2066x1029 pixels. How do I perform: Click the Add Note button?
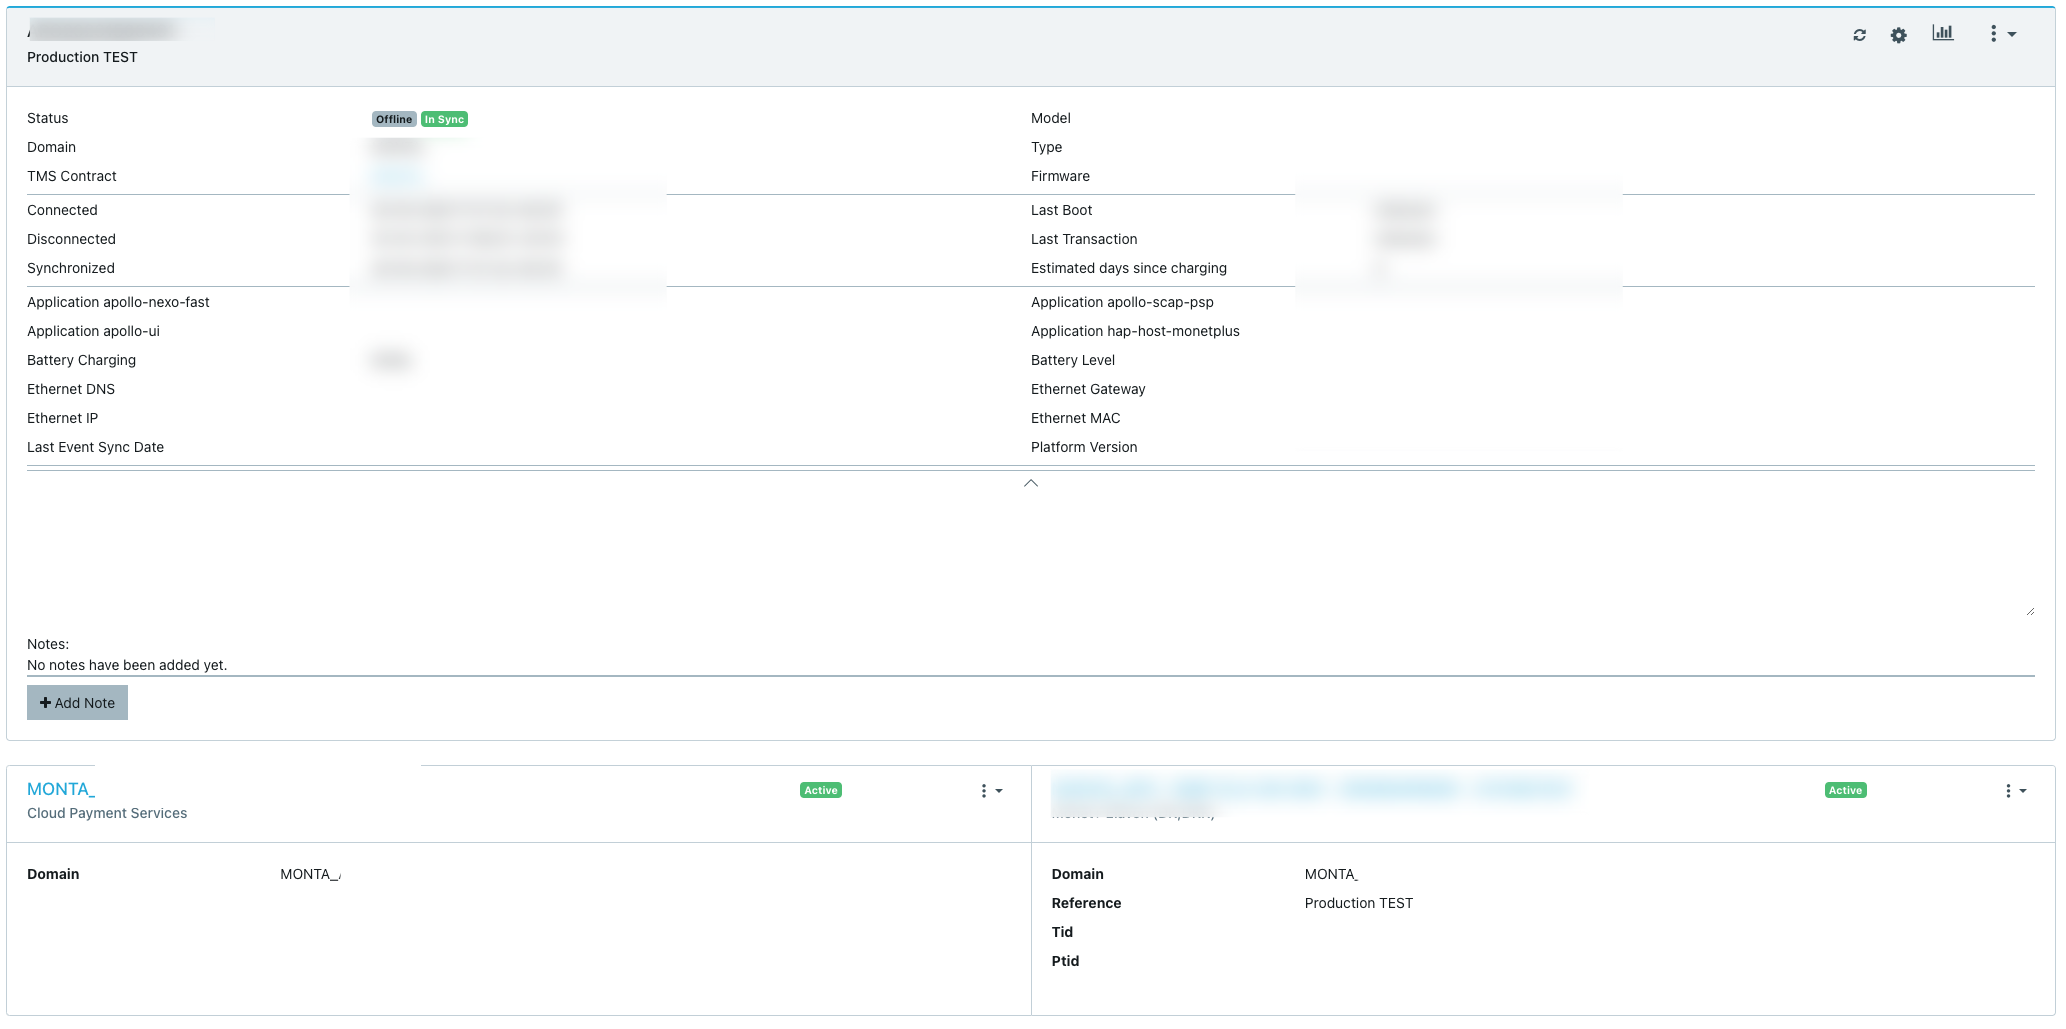click(77, 703)
